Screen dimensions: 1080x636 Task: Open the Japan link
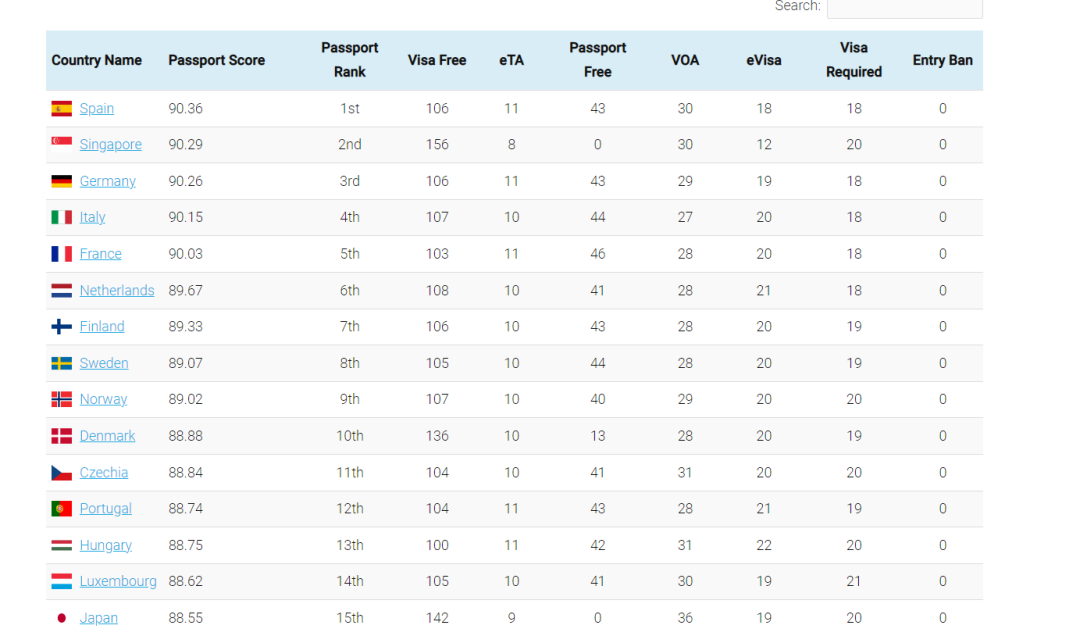coord(98,618)
